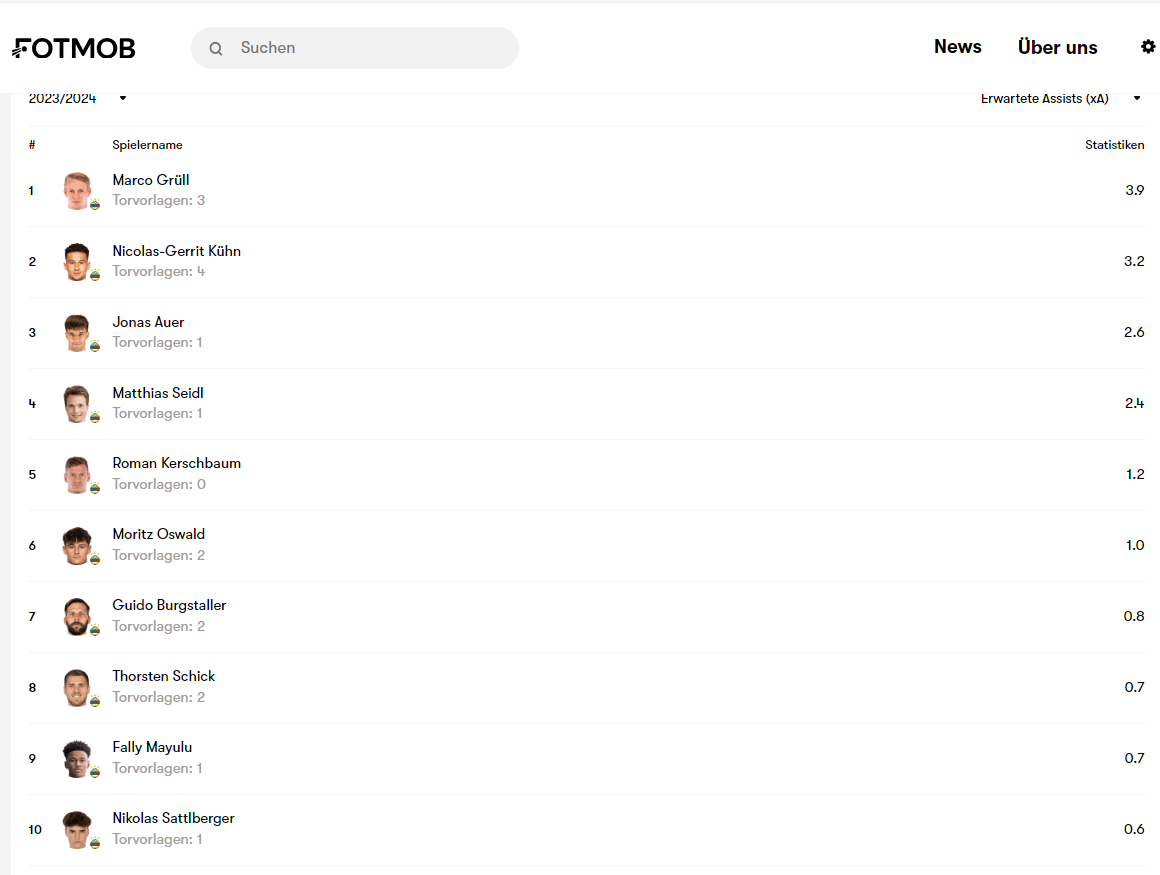
Task: Click the Statistiken column header
Action: (x=1114, y=145)
